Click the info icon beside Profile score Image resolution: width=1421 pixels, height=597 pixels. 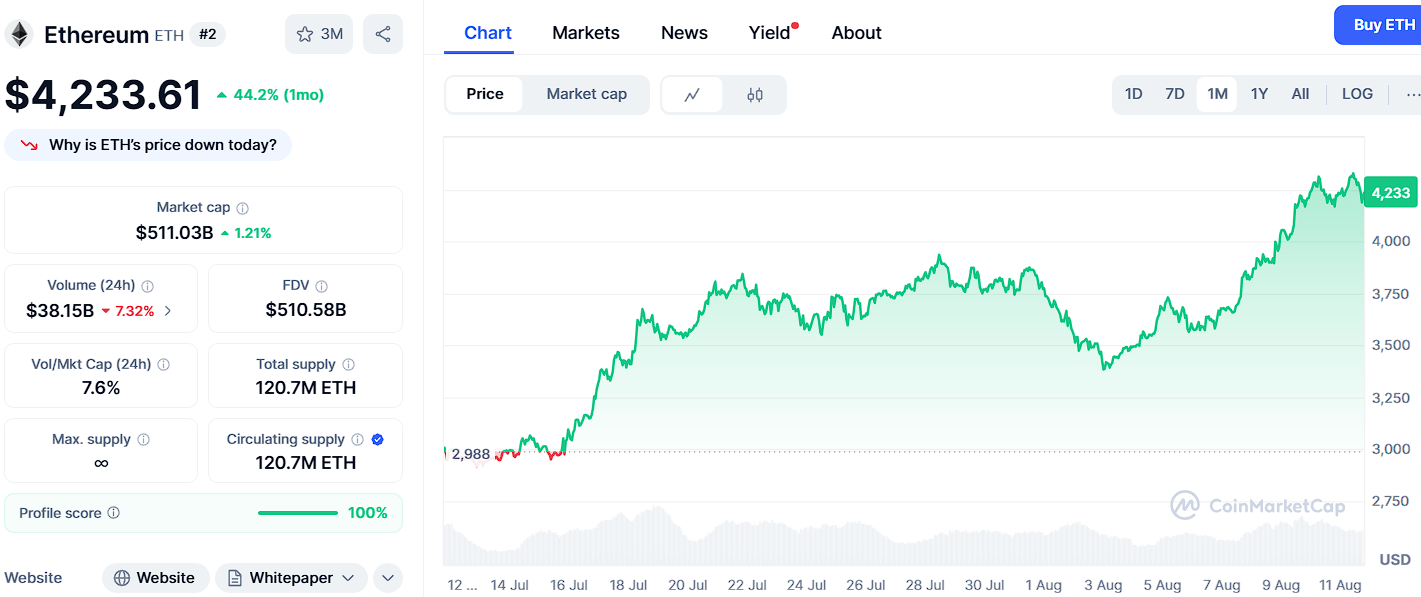[113, 513]
